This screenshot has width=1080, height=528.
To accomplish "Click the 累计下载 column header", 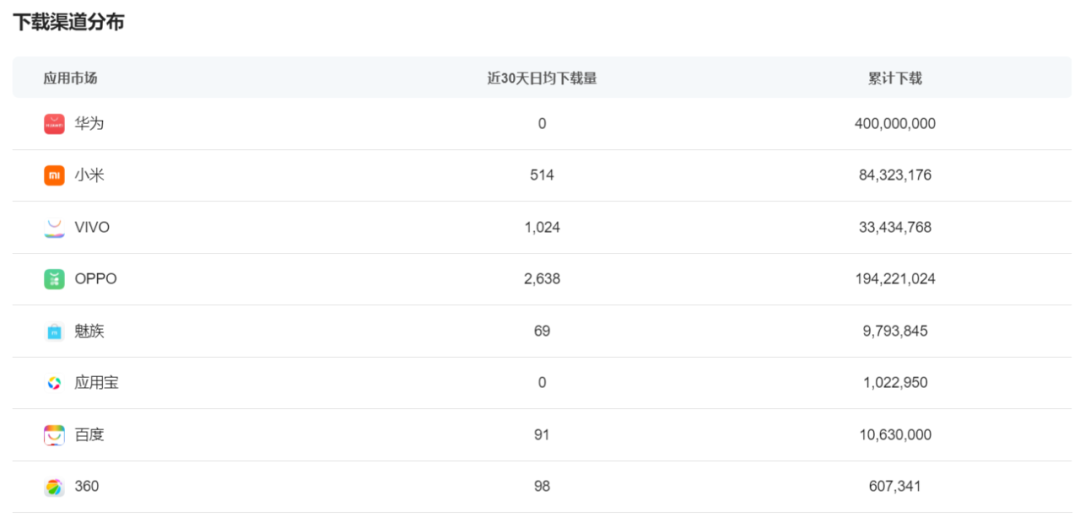I will coord(895,78).
